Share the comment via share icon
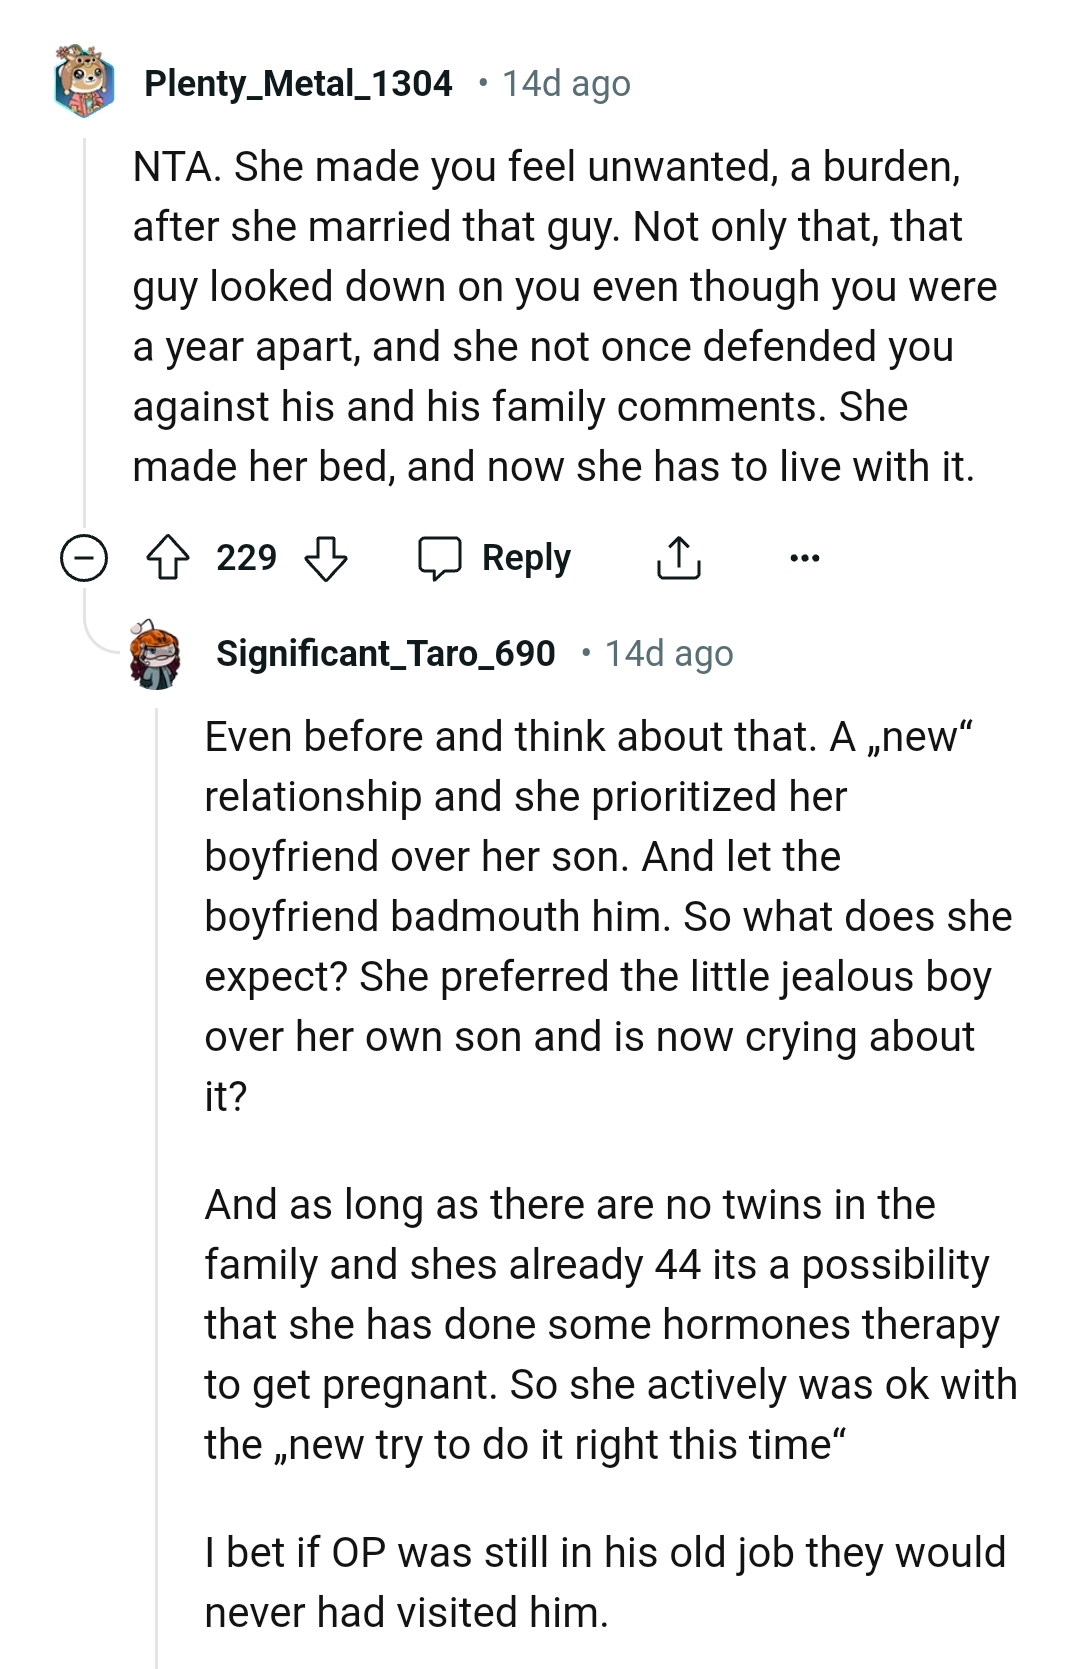This screenshot has width=1080, height=1669. click(x=679, y=558)
